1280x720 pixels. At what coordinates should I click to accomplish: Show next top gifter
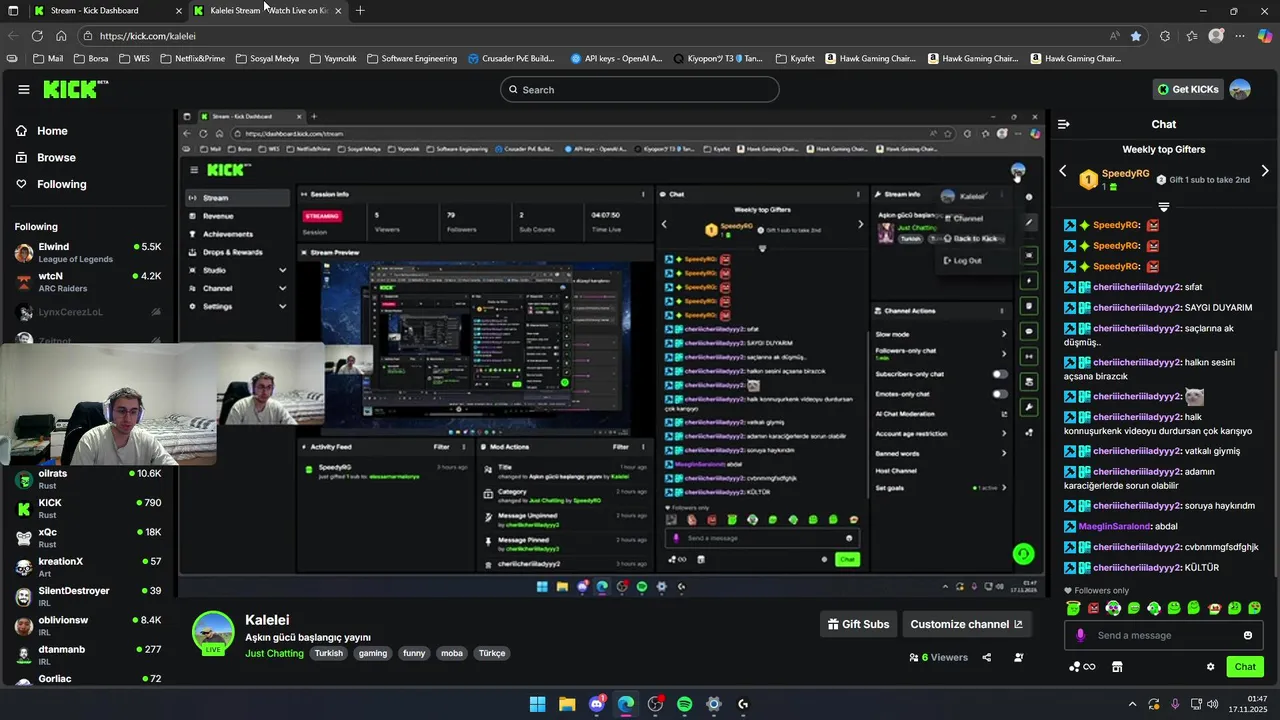(x=1264, y=171)
